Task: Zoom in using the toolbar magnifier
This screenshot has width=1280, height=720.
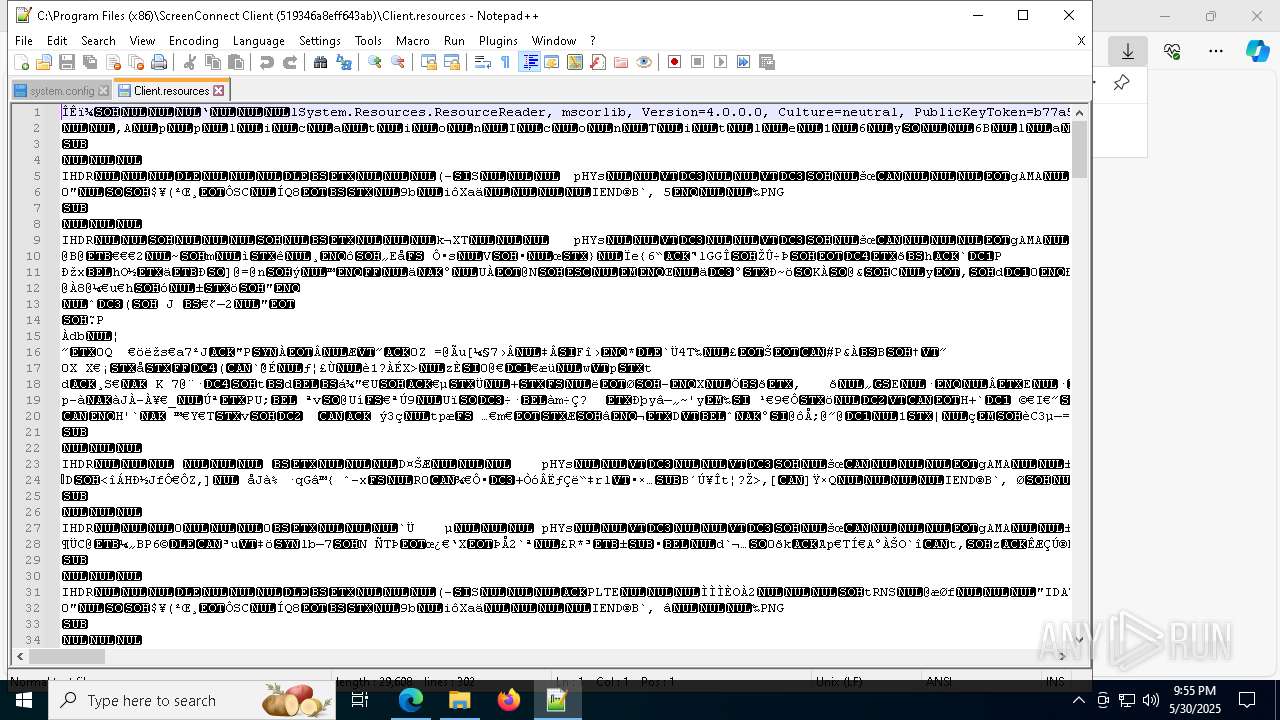Action: [x=375, y=62]
